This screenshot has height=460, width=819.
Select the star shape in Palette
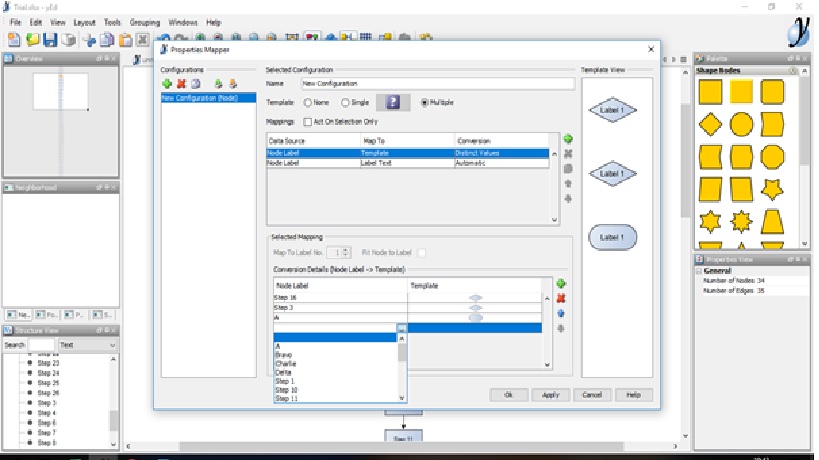point(771,187)
